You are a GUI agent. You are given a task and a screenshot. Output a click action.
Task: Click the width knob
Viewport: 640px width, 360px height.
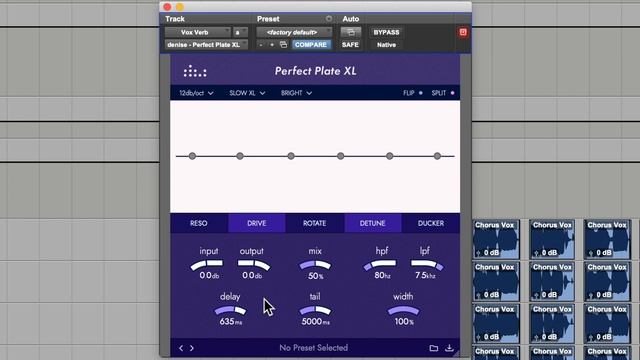pyautogui.click(x=403, y=311)
